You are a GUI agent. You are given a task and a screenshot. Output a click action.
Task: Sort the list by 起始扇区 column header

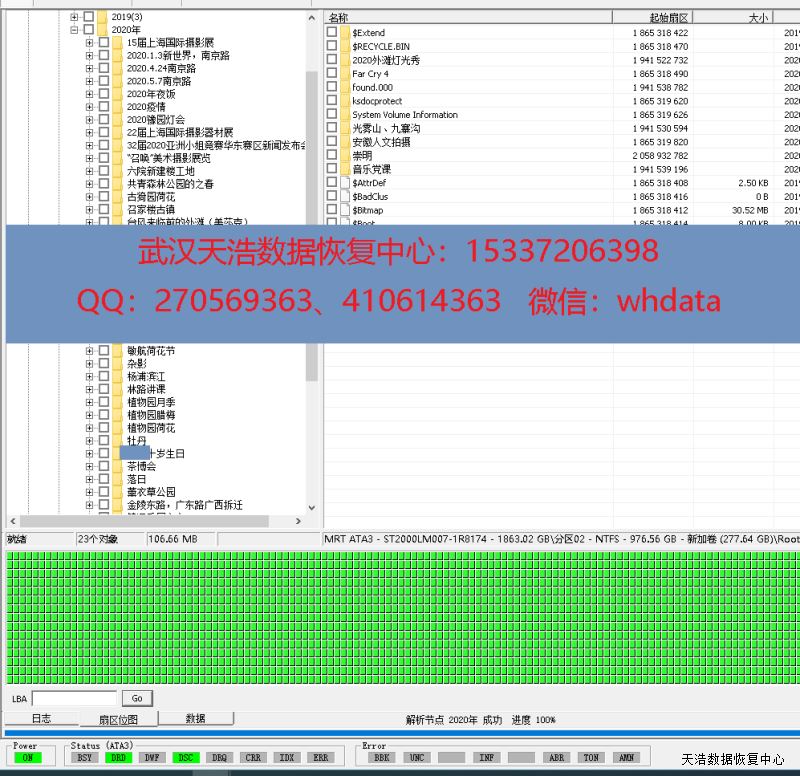tap(652, 17)
